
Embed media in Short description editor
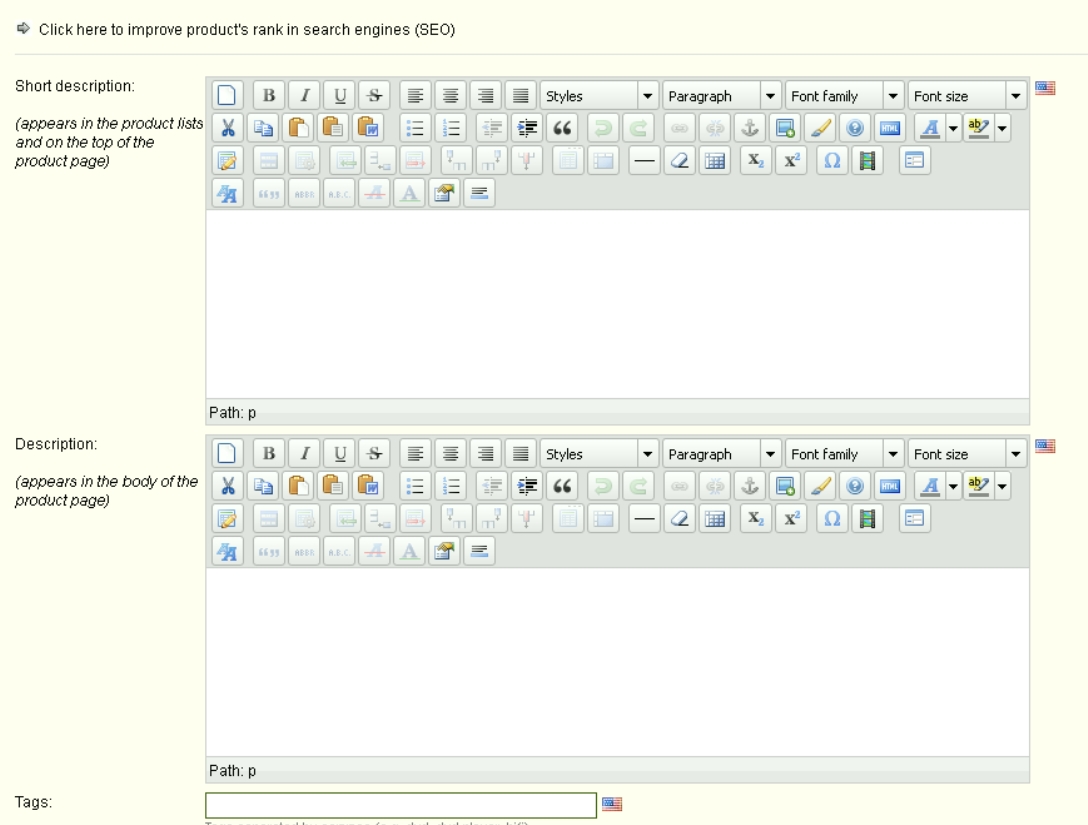[867, 160]
